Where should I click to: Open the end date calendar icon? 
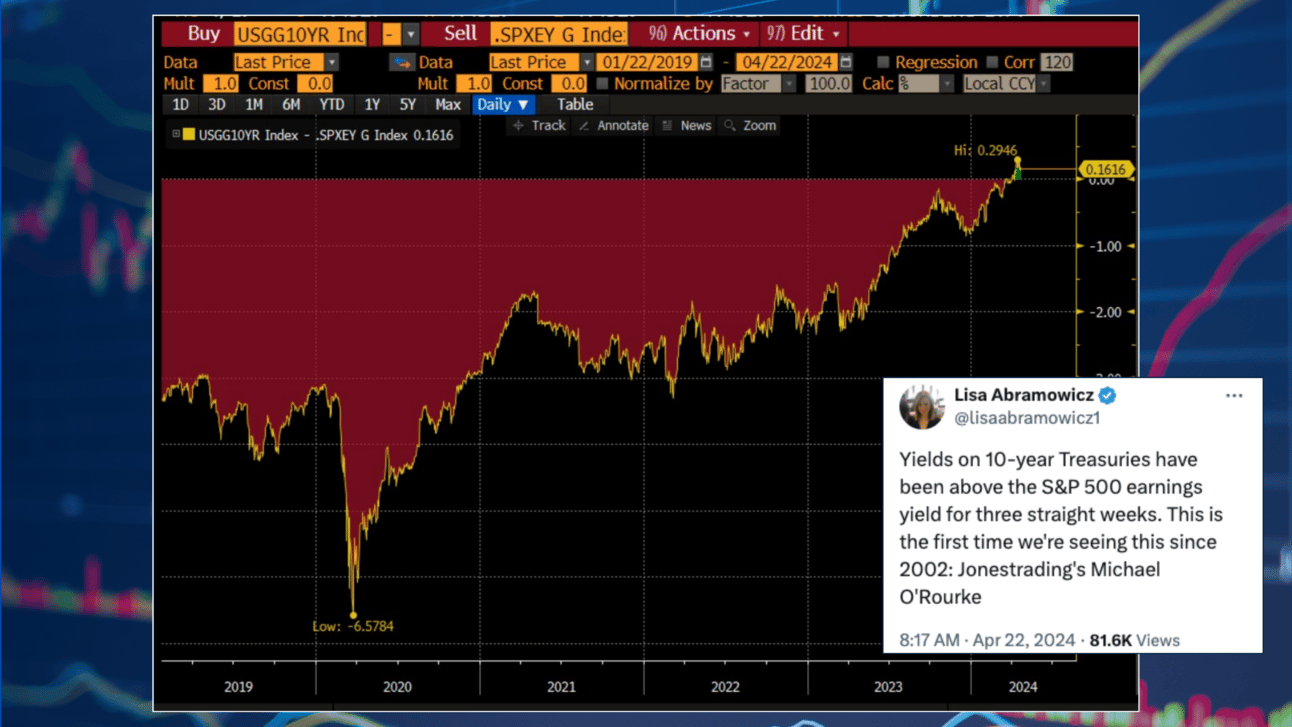pos(846,62)
